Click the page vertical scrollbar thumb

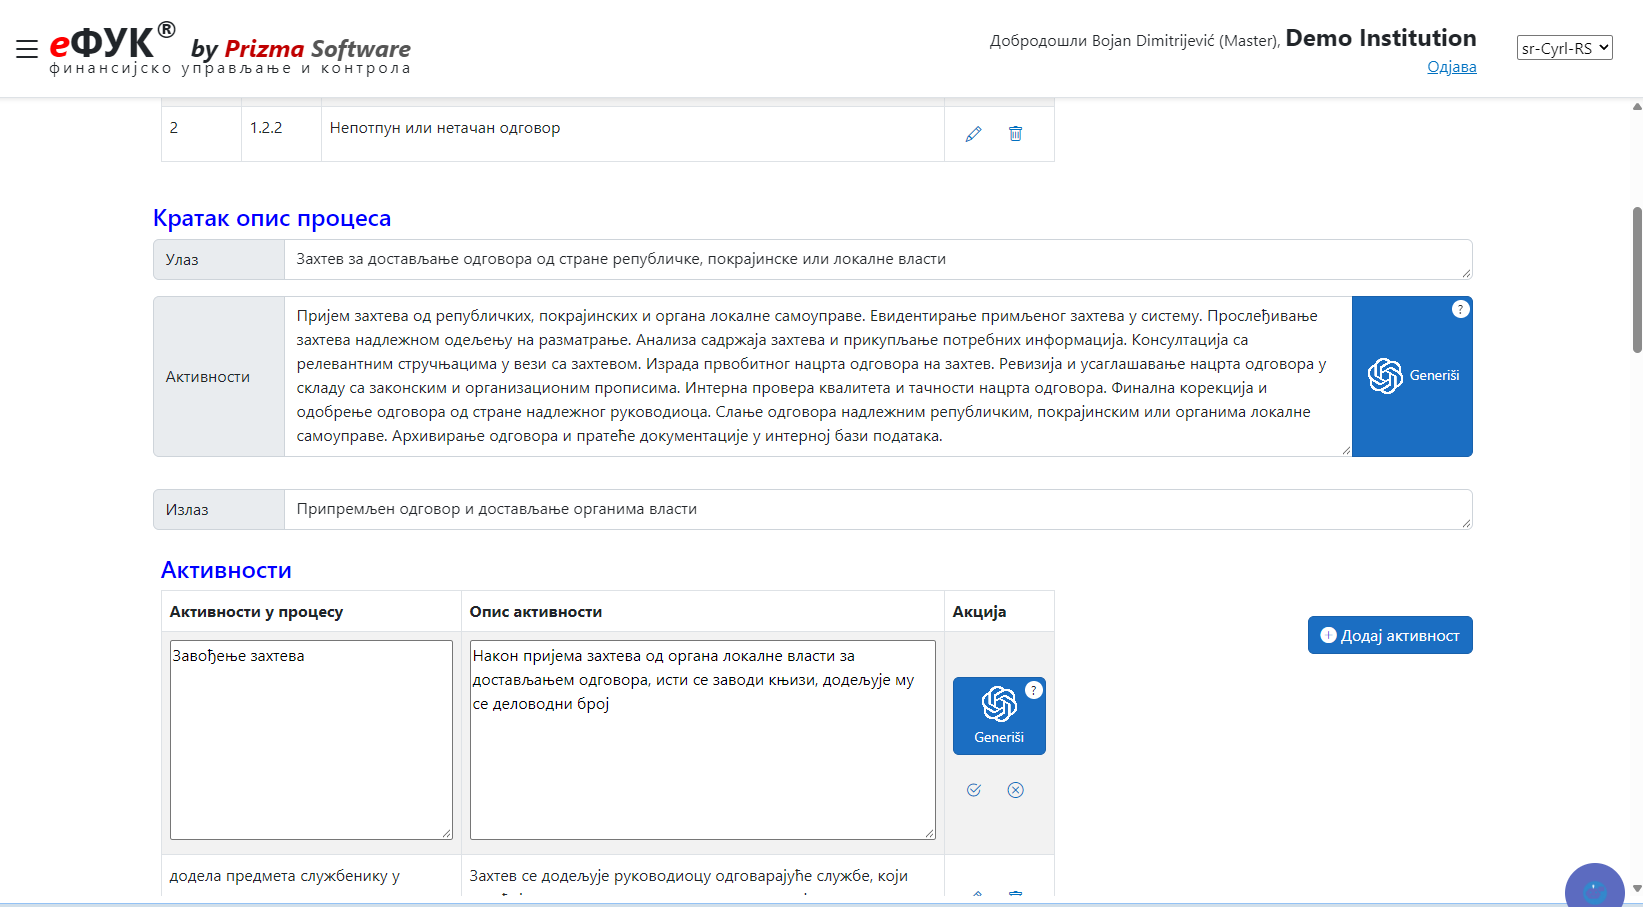click(1637, 280)
